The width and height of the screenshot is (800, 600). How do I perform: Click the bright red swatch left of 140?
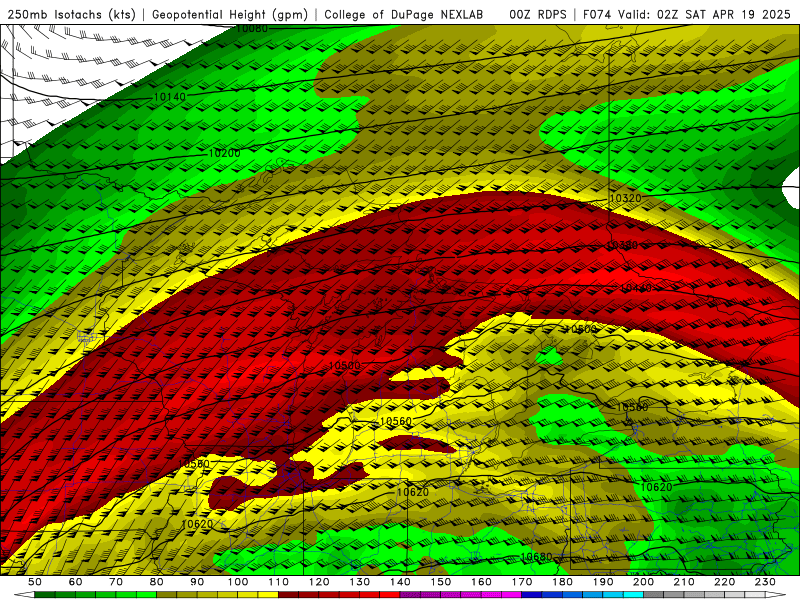pyautogui.click(x=390, y=595)
